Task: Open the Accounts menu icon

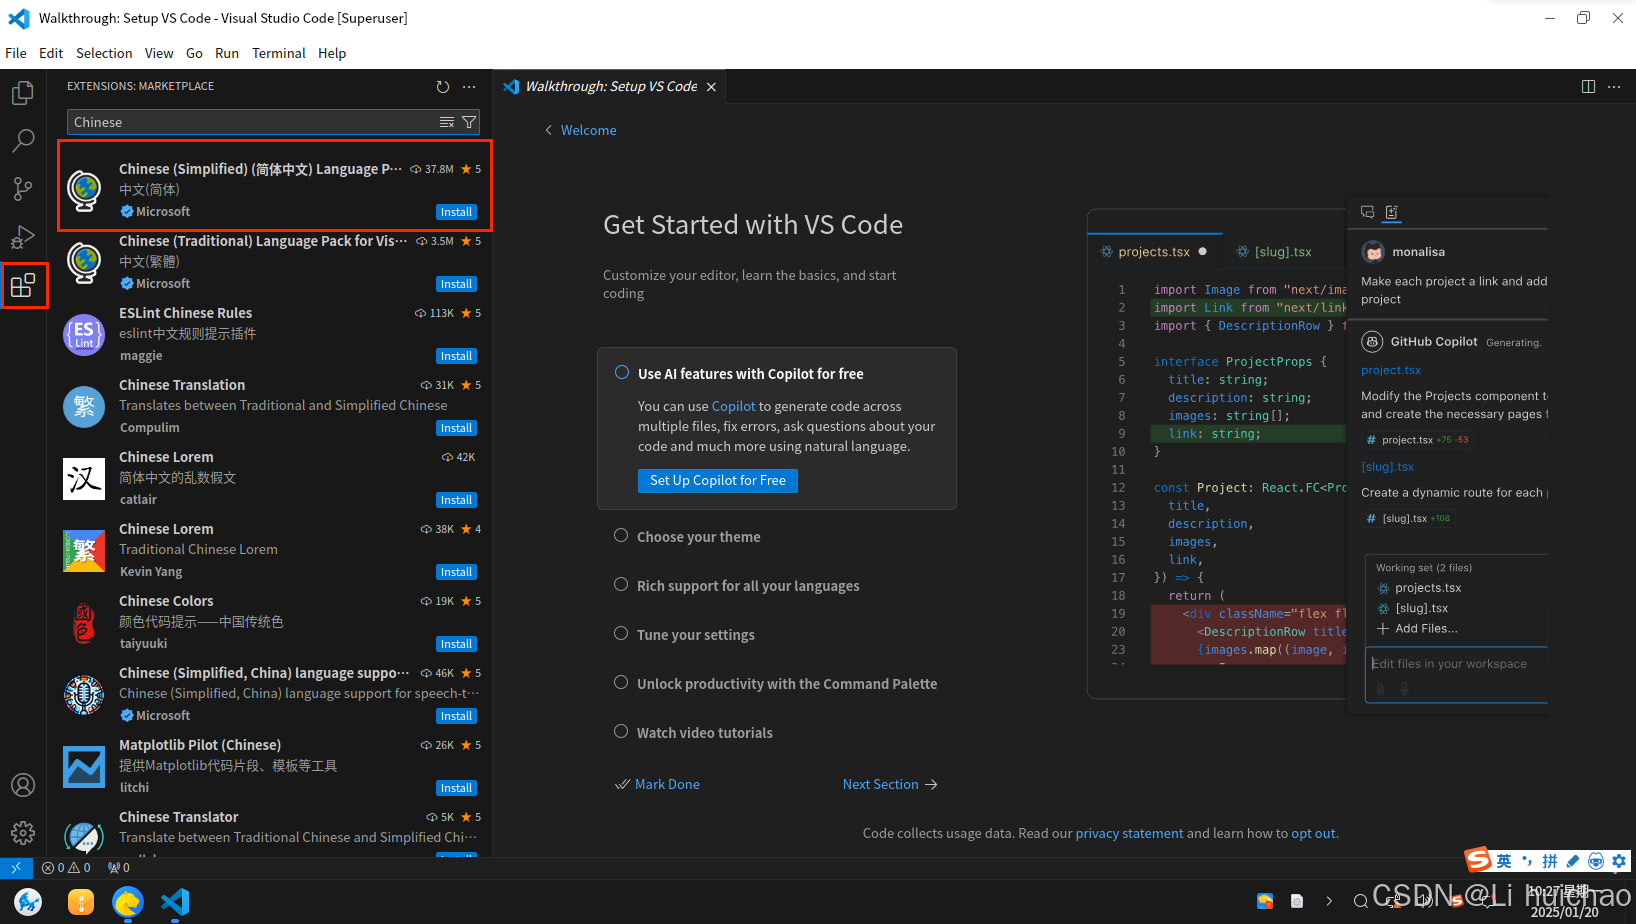Action: pyautogui.click(x=23, y=785)
